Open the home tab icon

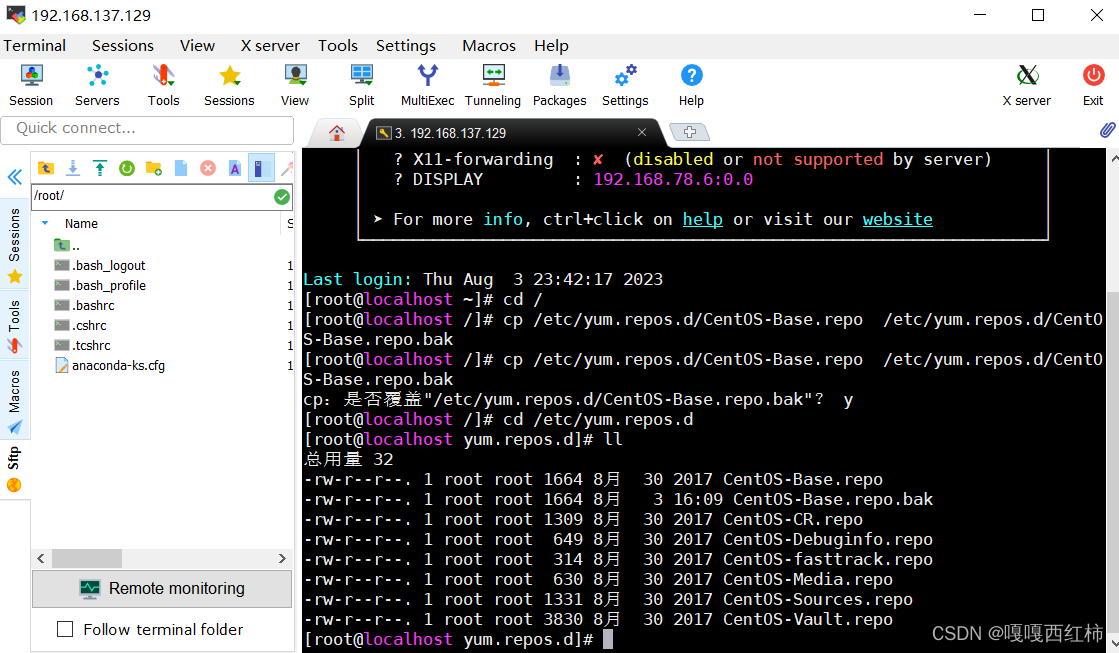point(337,133)
